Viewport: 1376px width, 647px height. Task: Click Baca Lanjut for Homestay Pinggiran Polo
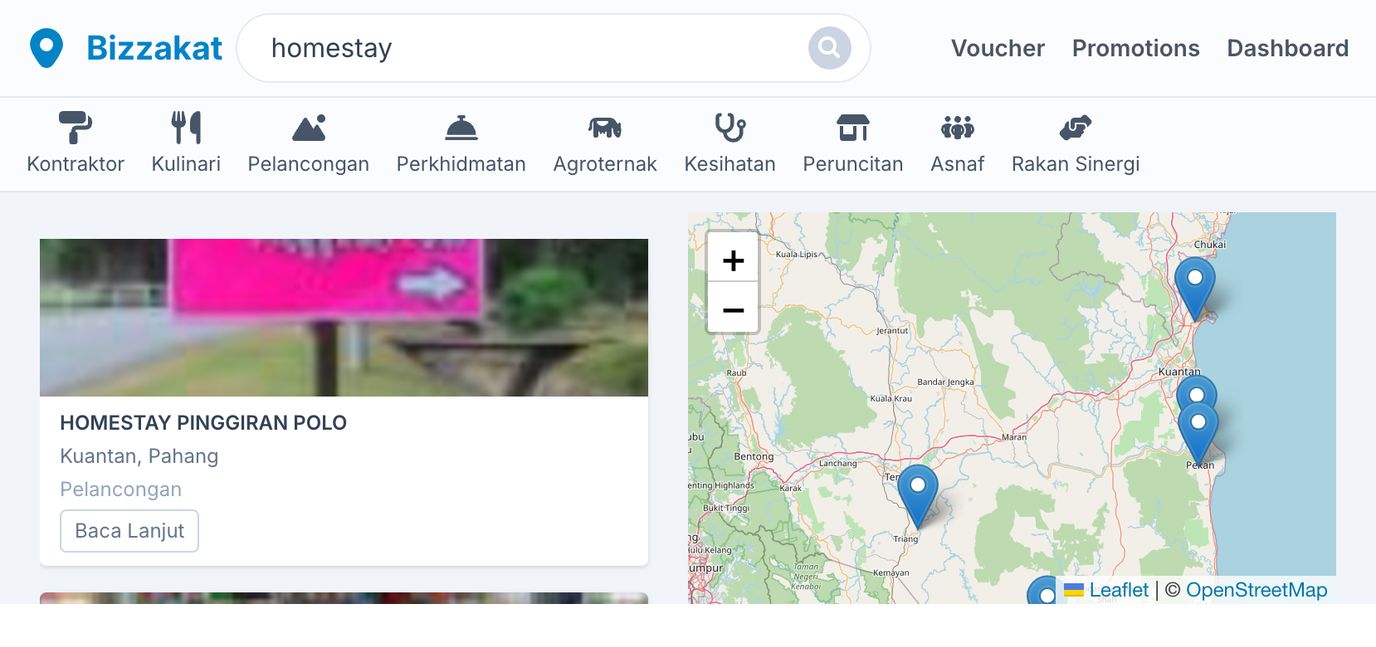click(x=129, y=531)
